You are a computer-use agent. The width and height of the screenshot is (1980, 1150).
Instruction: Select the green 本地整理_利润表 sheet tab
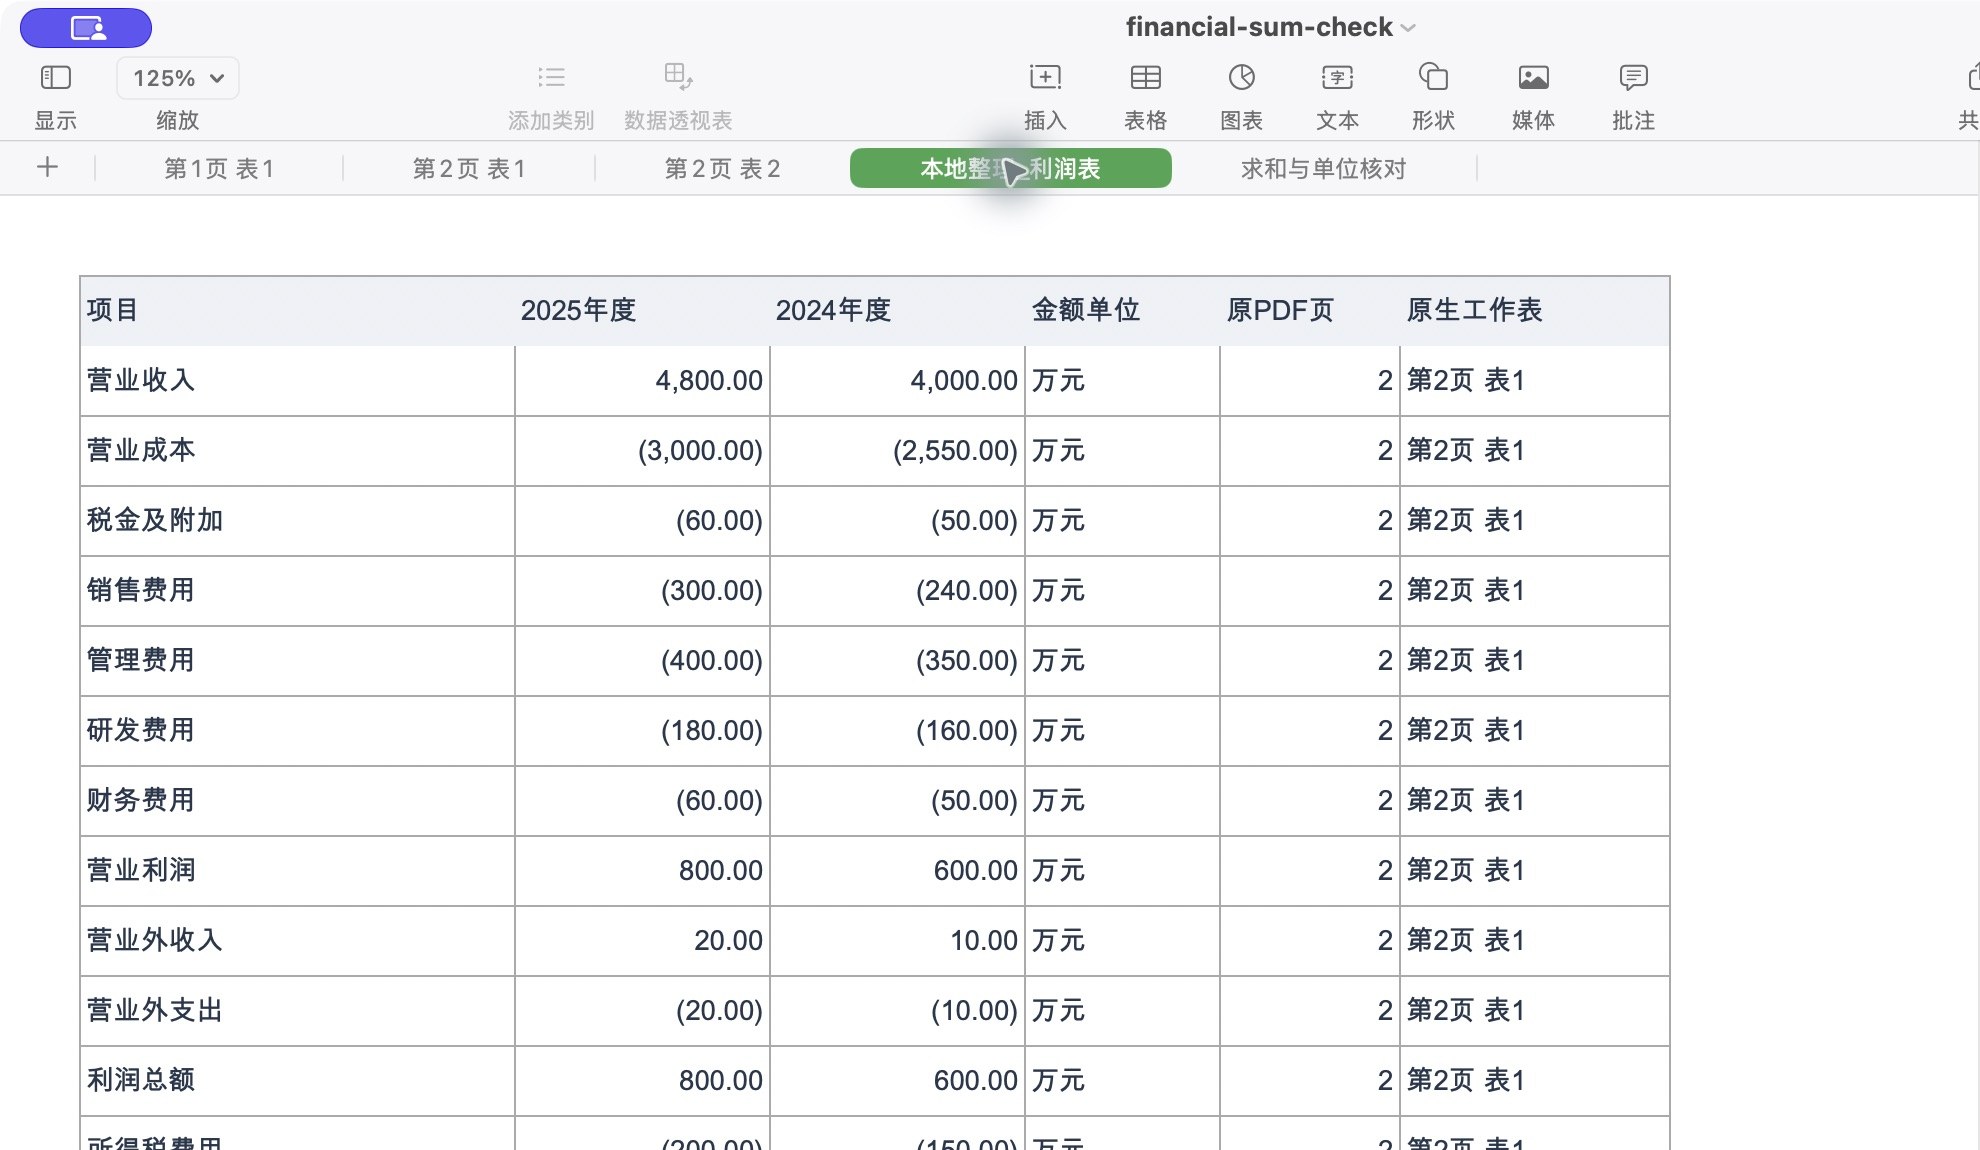pos(1010,168)
